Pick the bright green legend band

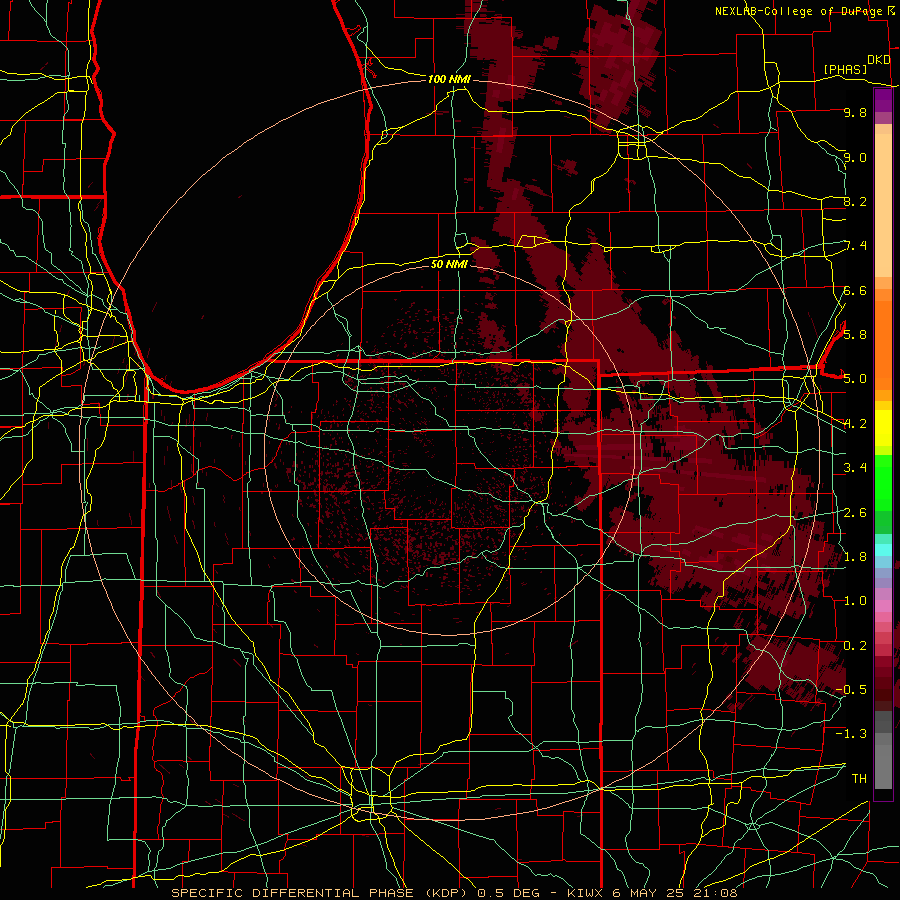(883, 483)
